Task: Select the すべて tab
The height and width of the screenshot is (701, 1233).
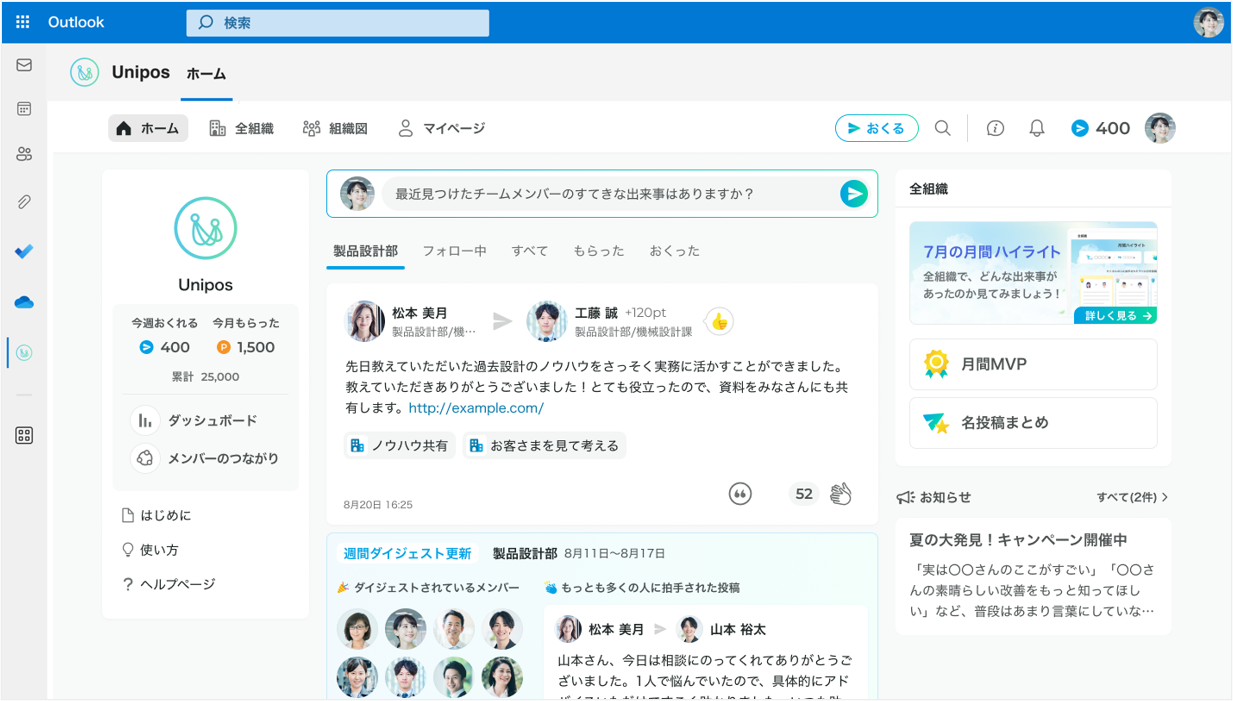Action: (x=530, y=251)
